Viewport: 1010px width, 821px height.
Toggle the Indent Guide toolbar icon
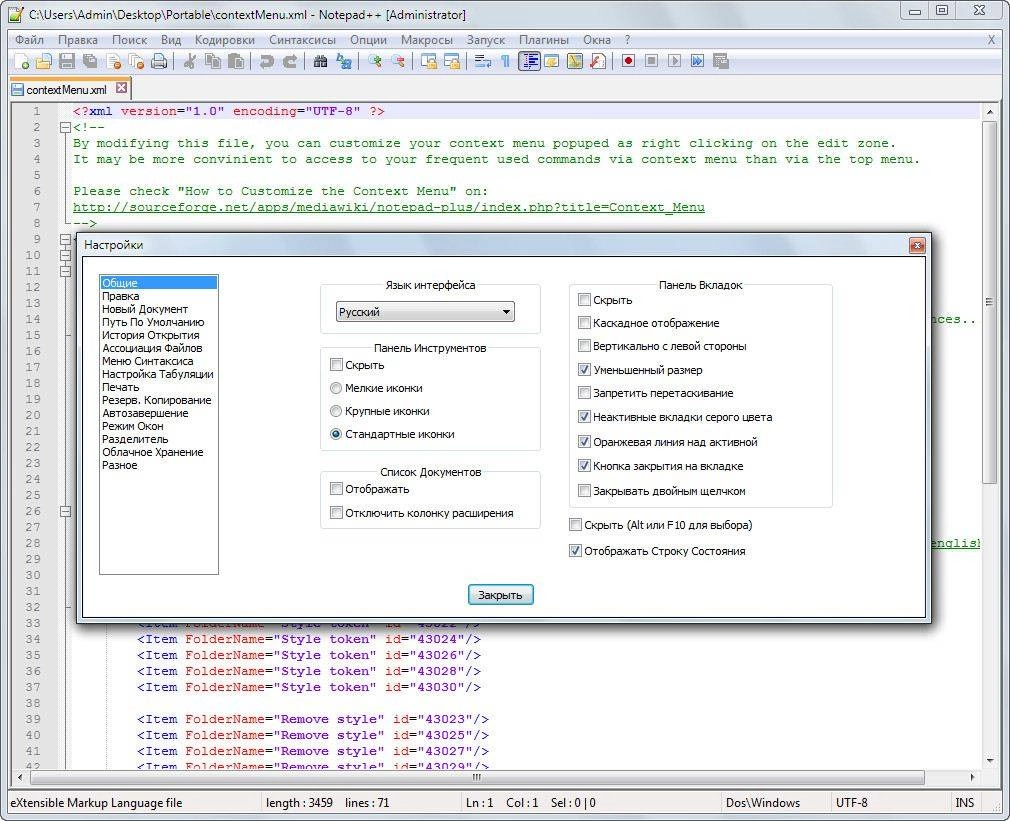click(529, 62)
